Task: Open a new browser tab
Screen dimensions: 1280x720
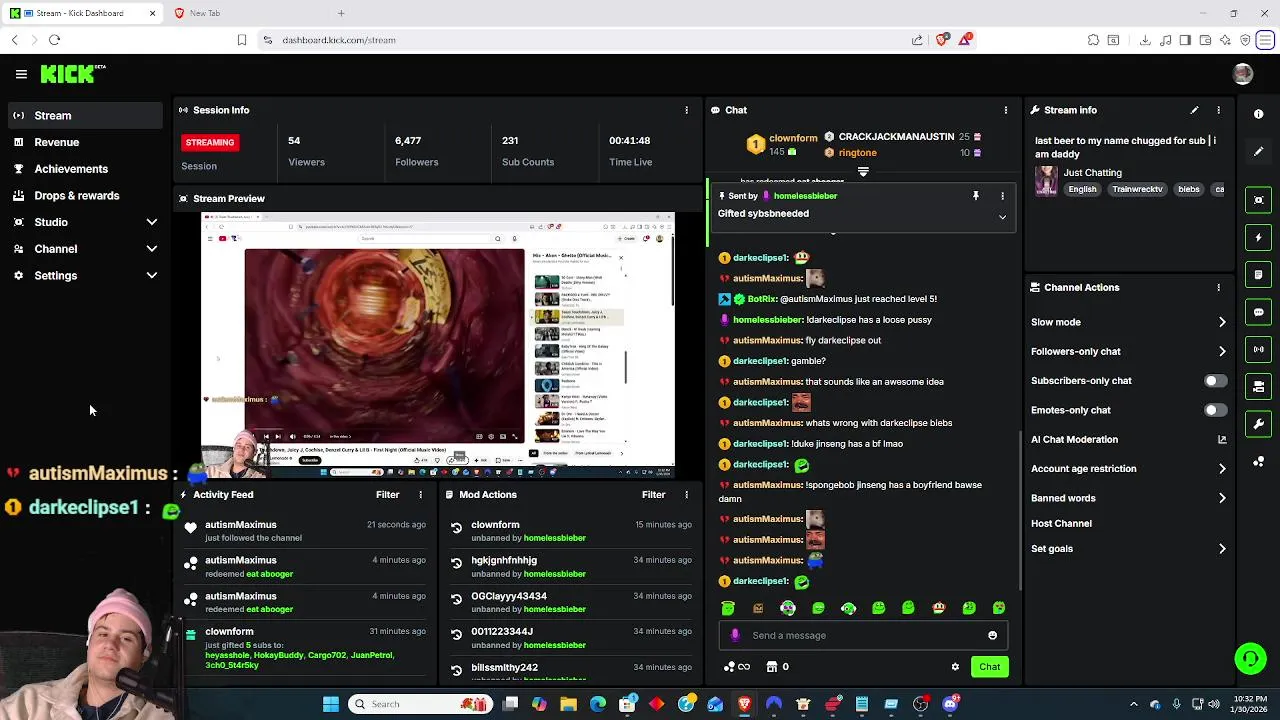Action: click(x=341, y=13)
